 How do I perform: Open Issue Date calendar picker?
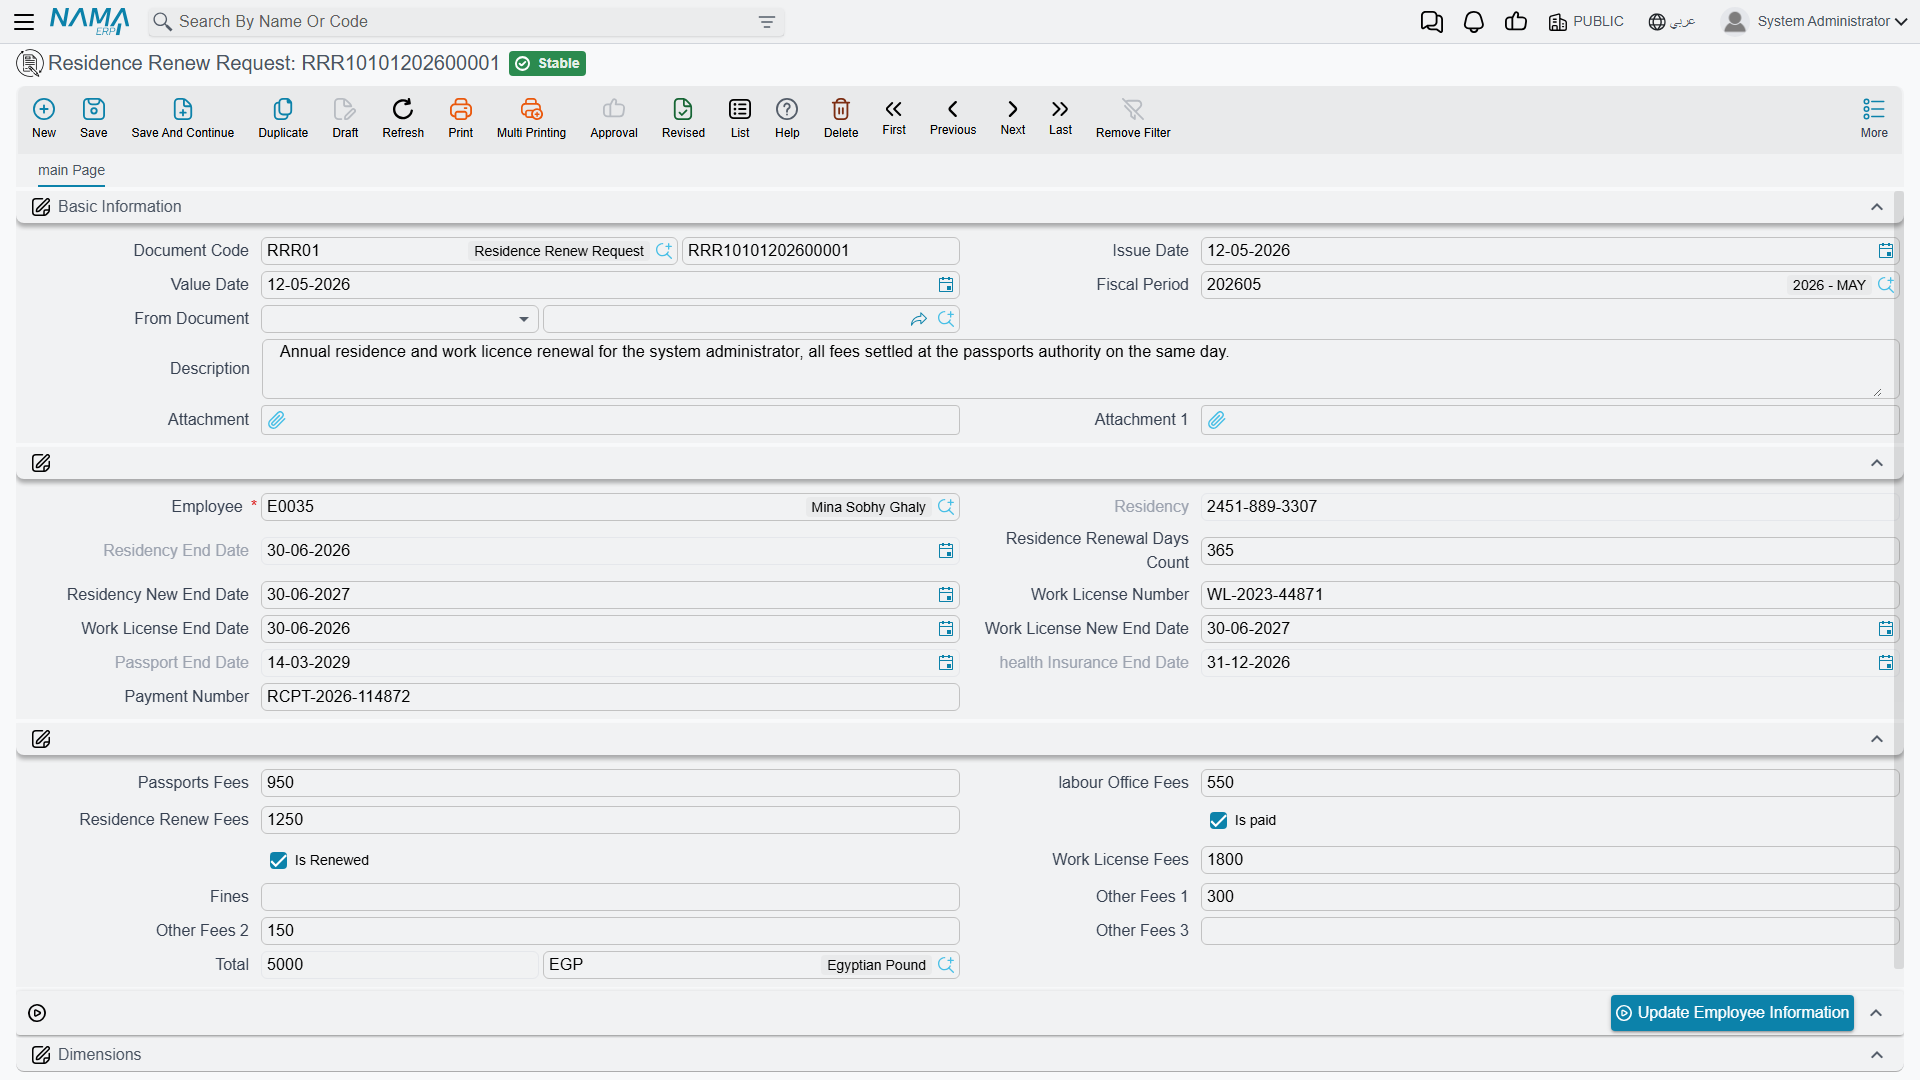coord(1885,251)
